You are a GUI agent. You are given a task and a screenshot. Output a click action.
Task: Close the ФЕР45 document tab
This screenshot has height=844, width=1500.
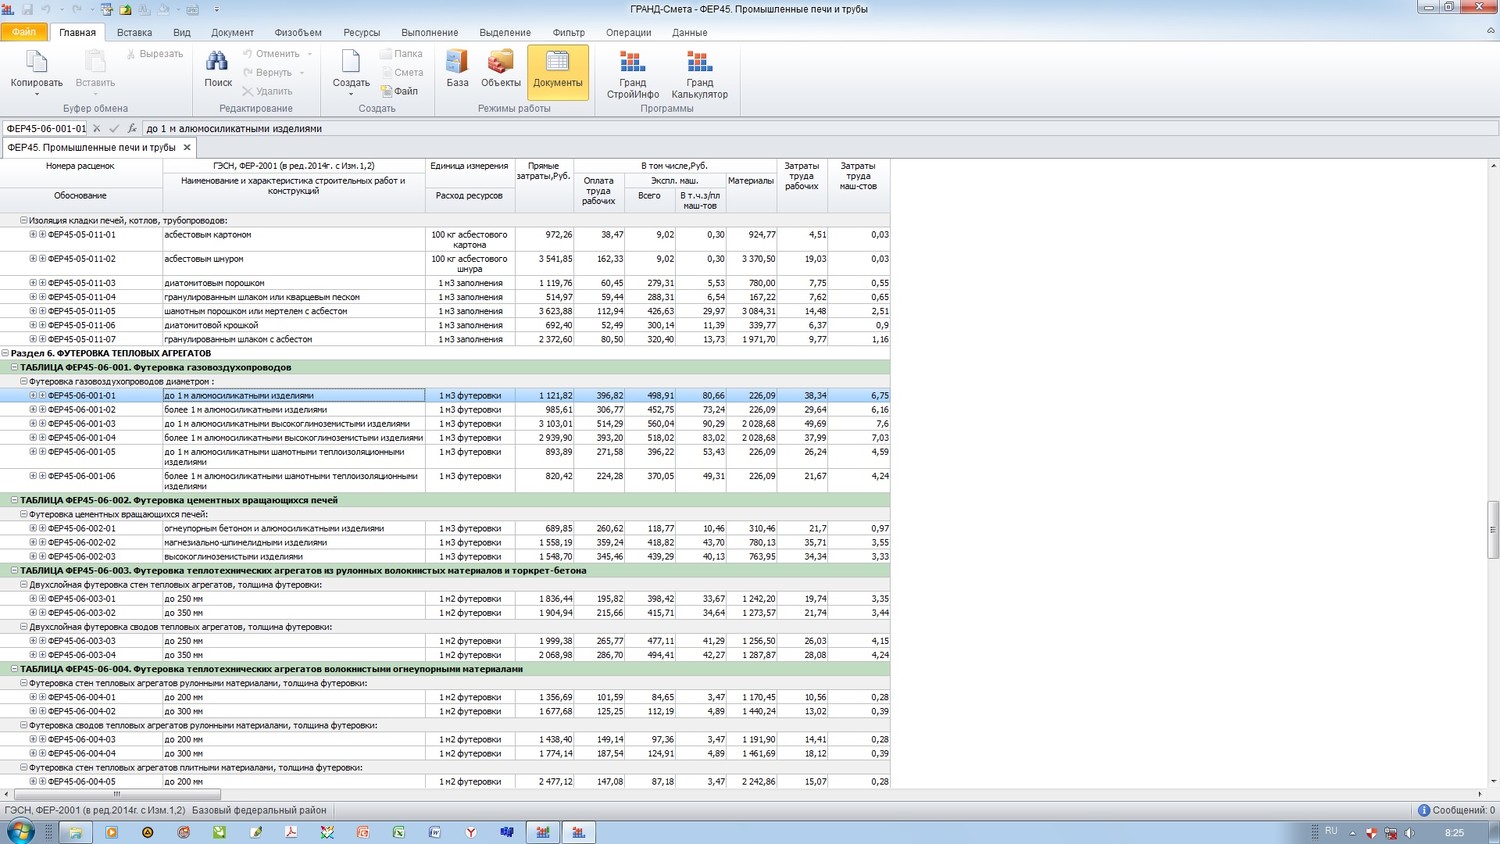(187, 148)
